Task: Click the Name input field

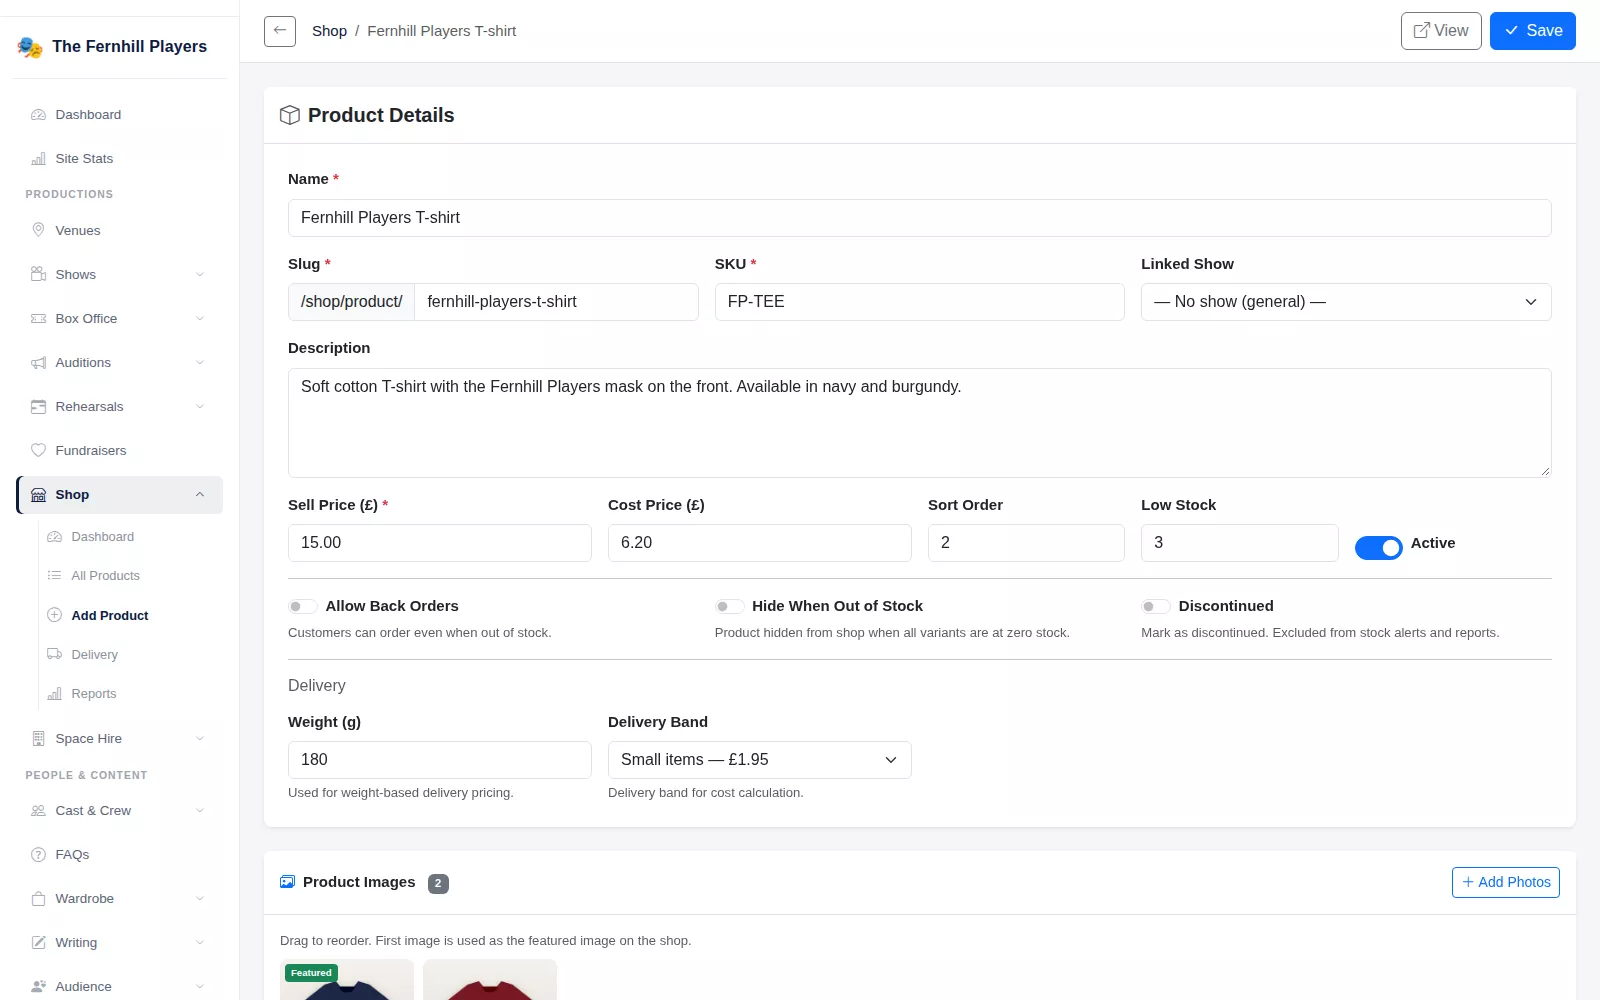Action: click(920, 218)
